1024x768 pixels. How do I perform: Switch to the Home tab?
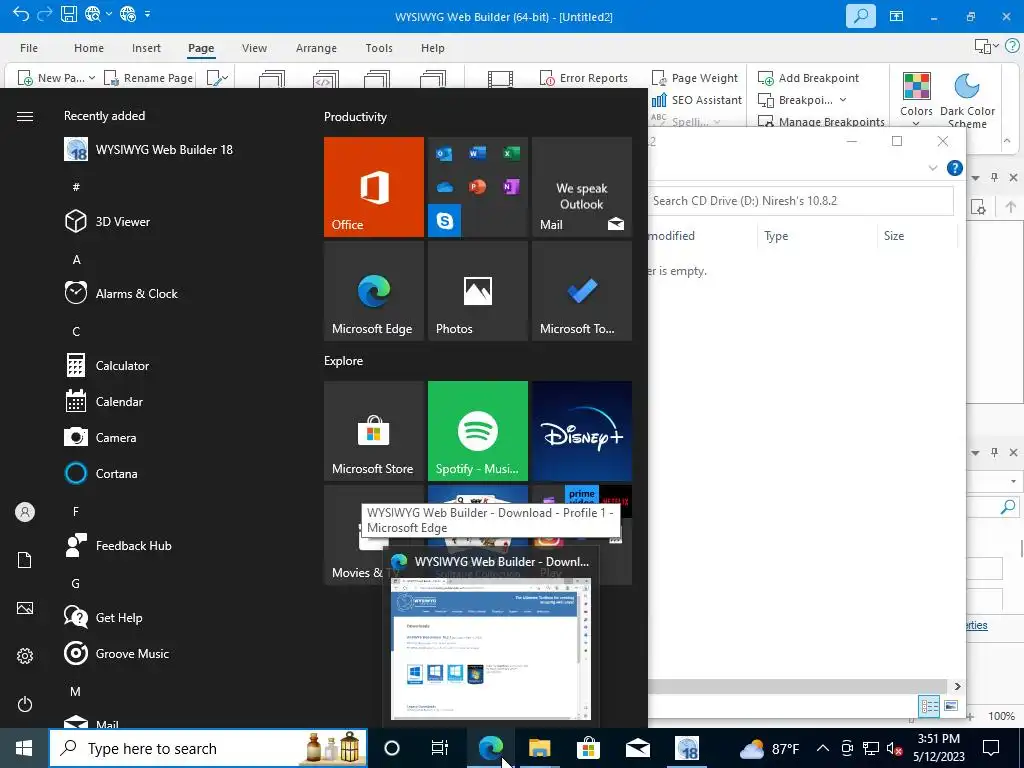point(89,48)
